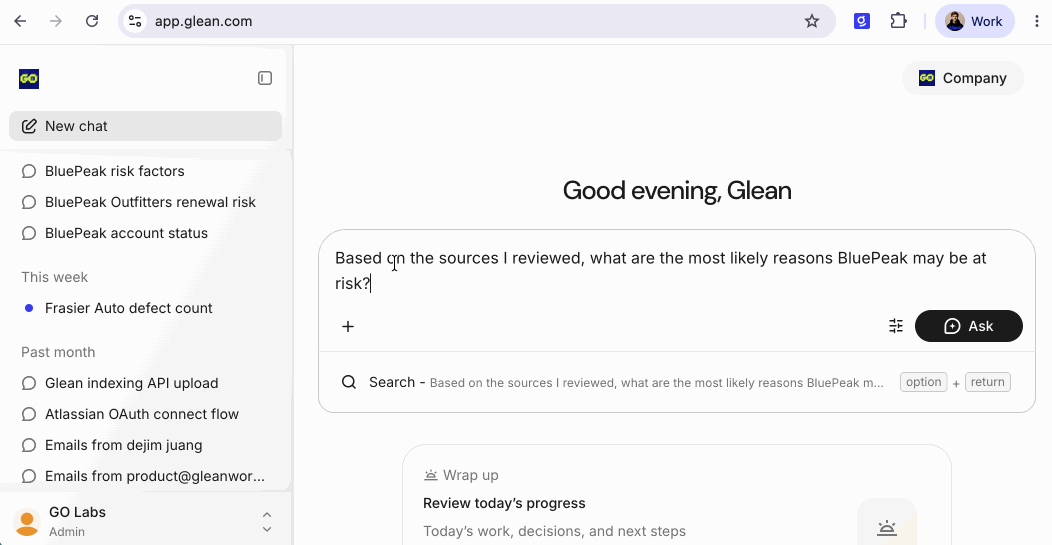
Task: Click the option key hint
Action: [x=923, y=382]
